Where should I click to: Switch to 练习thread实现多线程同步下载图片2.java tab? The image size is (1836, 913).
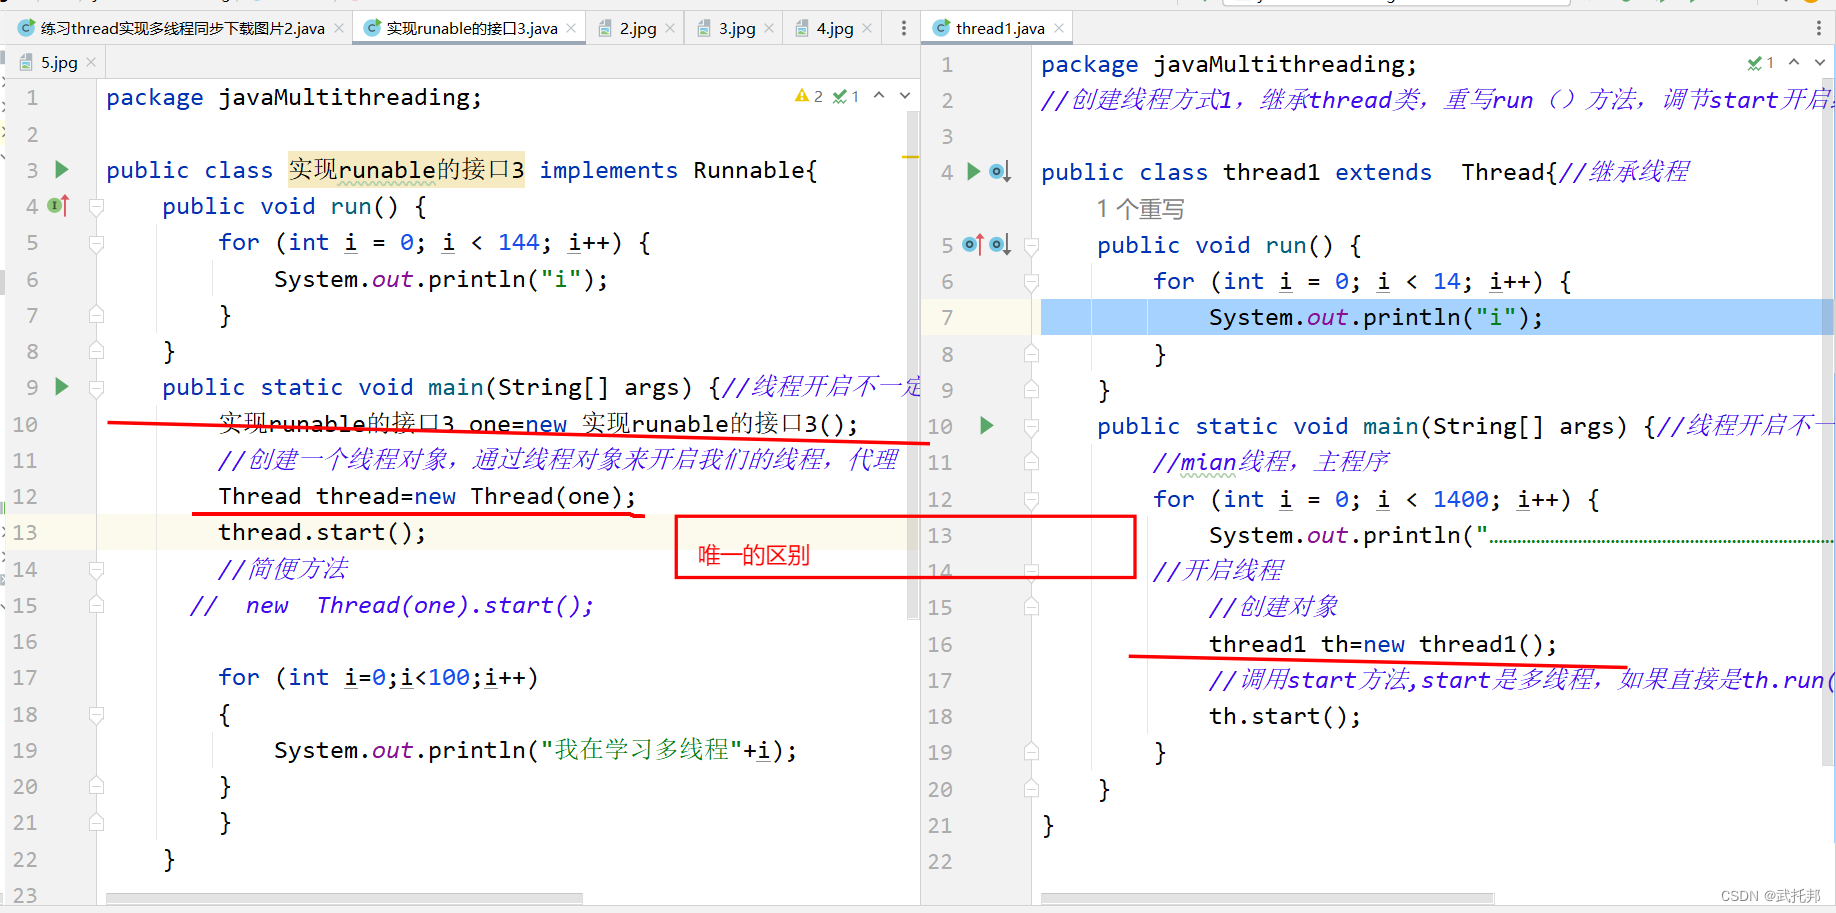pos(183,28)
